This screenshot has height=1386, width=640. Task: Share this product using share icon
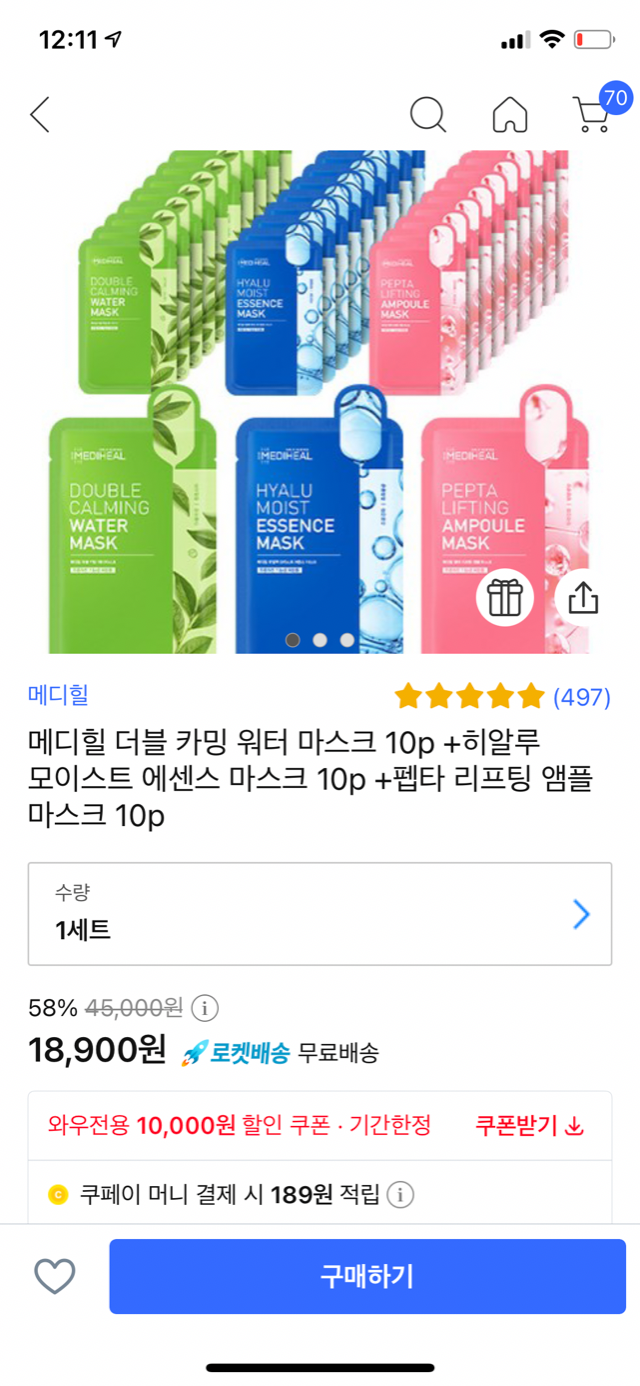(x=583, y=597)
